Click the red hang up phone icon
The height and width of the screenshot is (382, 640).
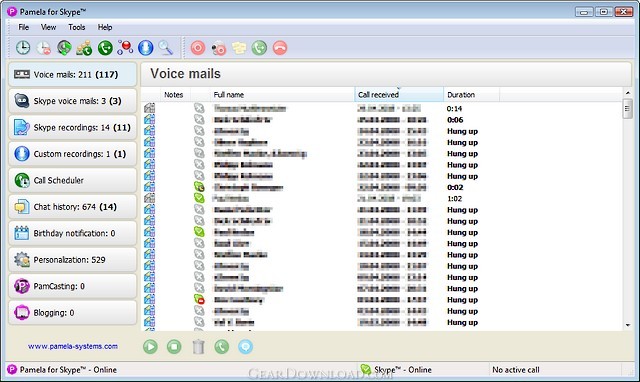[x=280, y=48]
